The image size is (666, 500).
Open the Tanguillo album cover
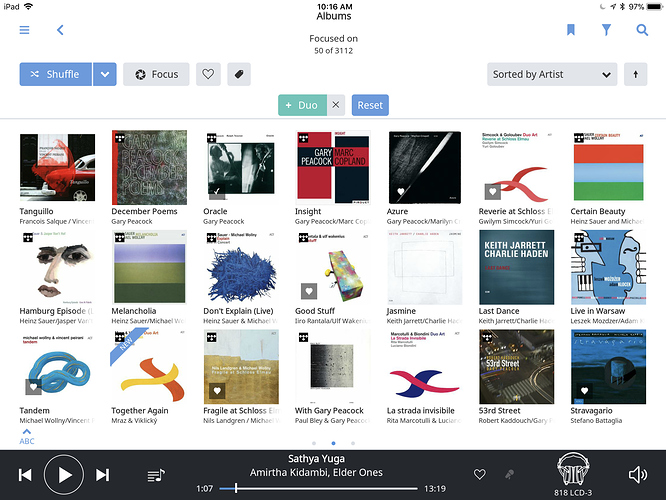57,167
